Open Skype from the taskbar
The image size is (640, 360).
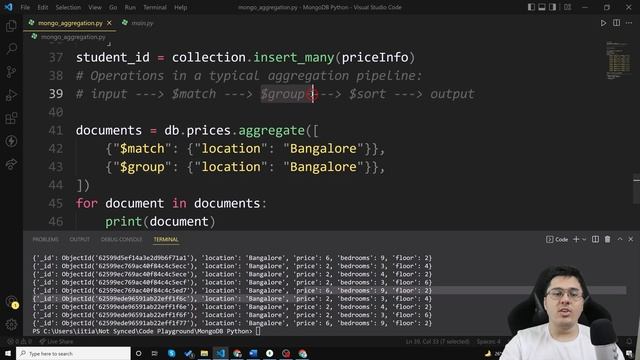click(171, 353)
